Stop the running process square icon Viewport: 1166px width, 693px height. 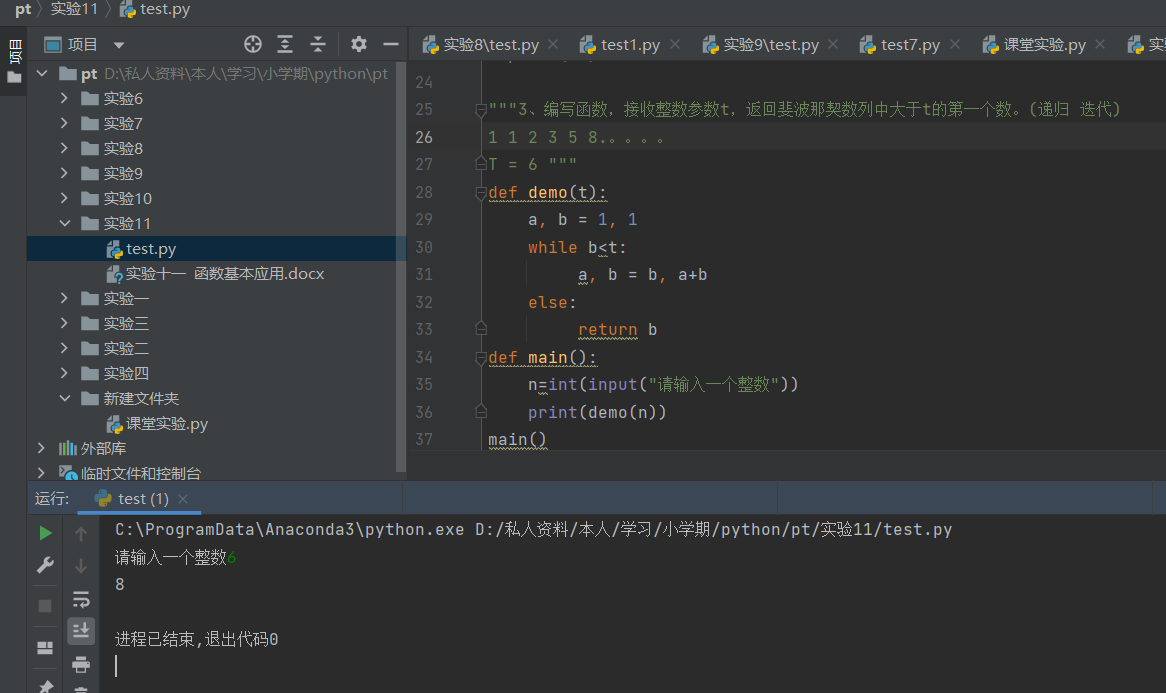click(45, 606)
